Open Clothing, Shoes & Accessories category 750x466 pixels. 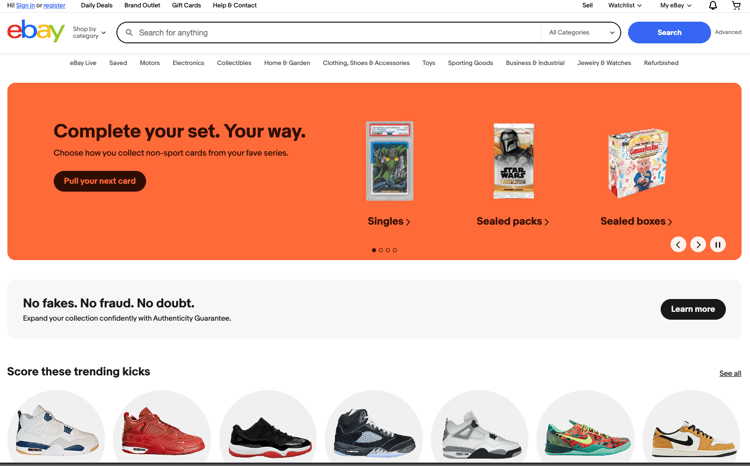point(366,63)
